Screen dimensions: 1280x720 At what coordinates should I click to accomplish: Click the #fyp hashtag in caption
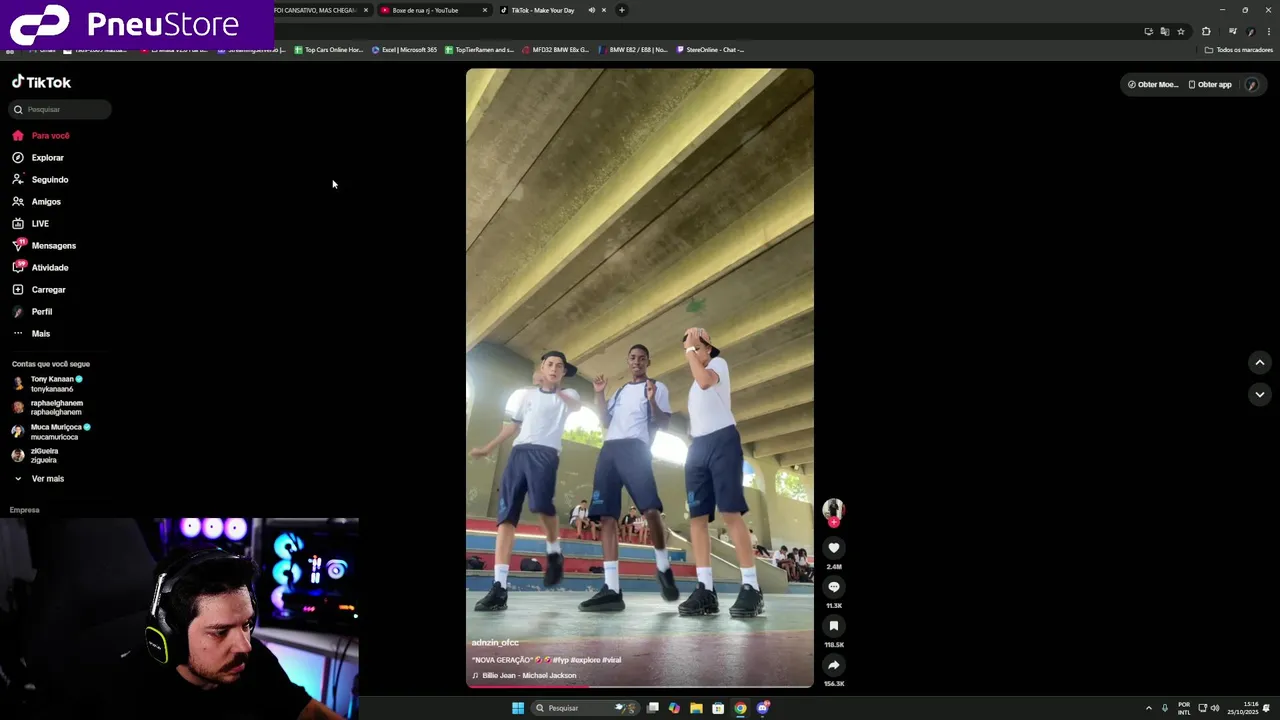563,660
